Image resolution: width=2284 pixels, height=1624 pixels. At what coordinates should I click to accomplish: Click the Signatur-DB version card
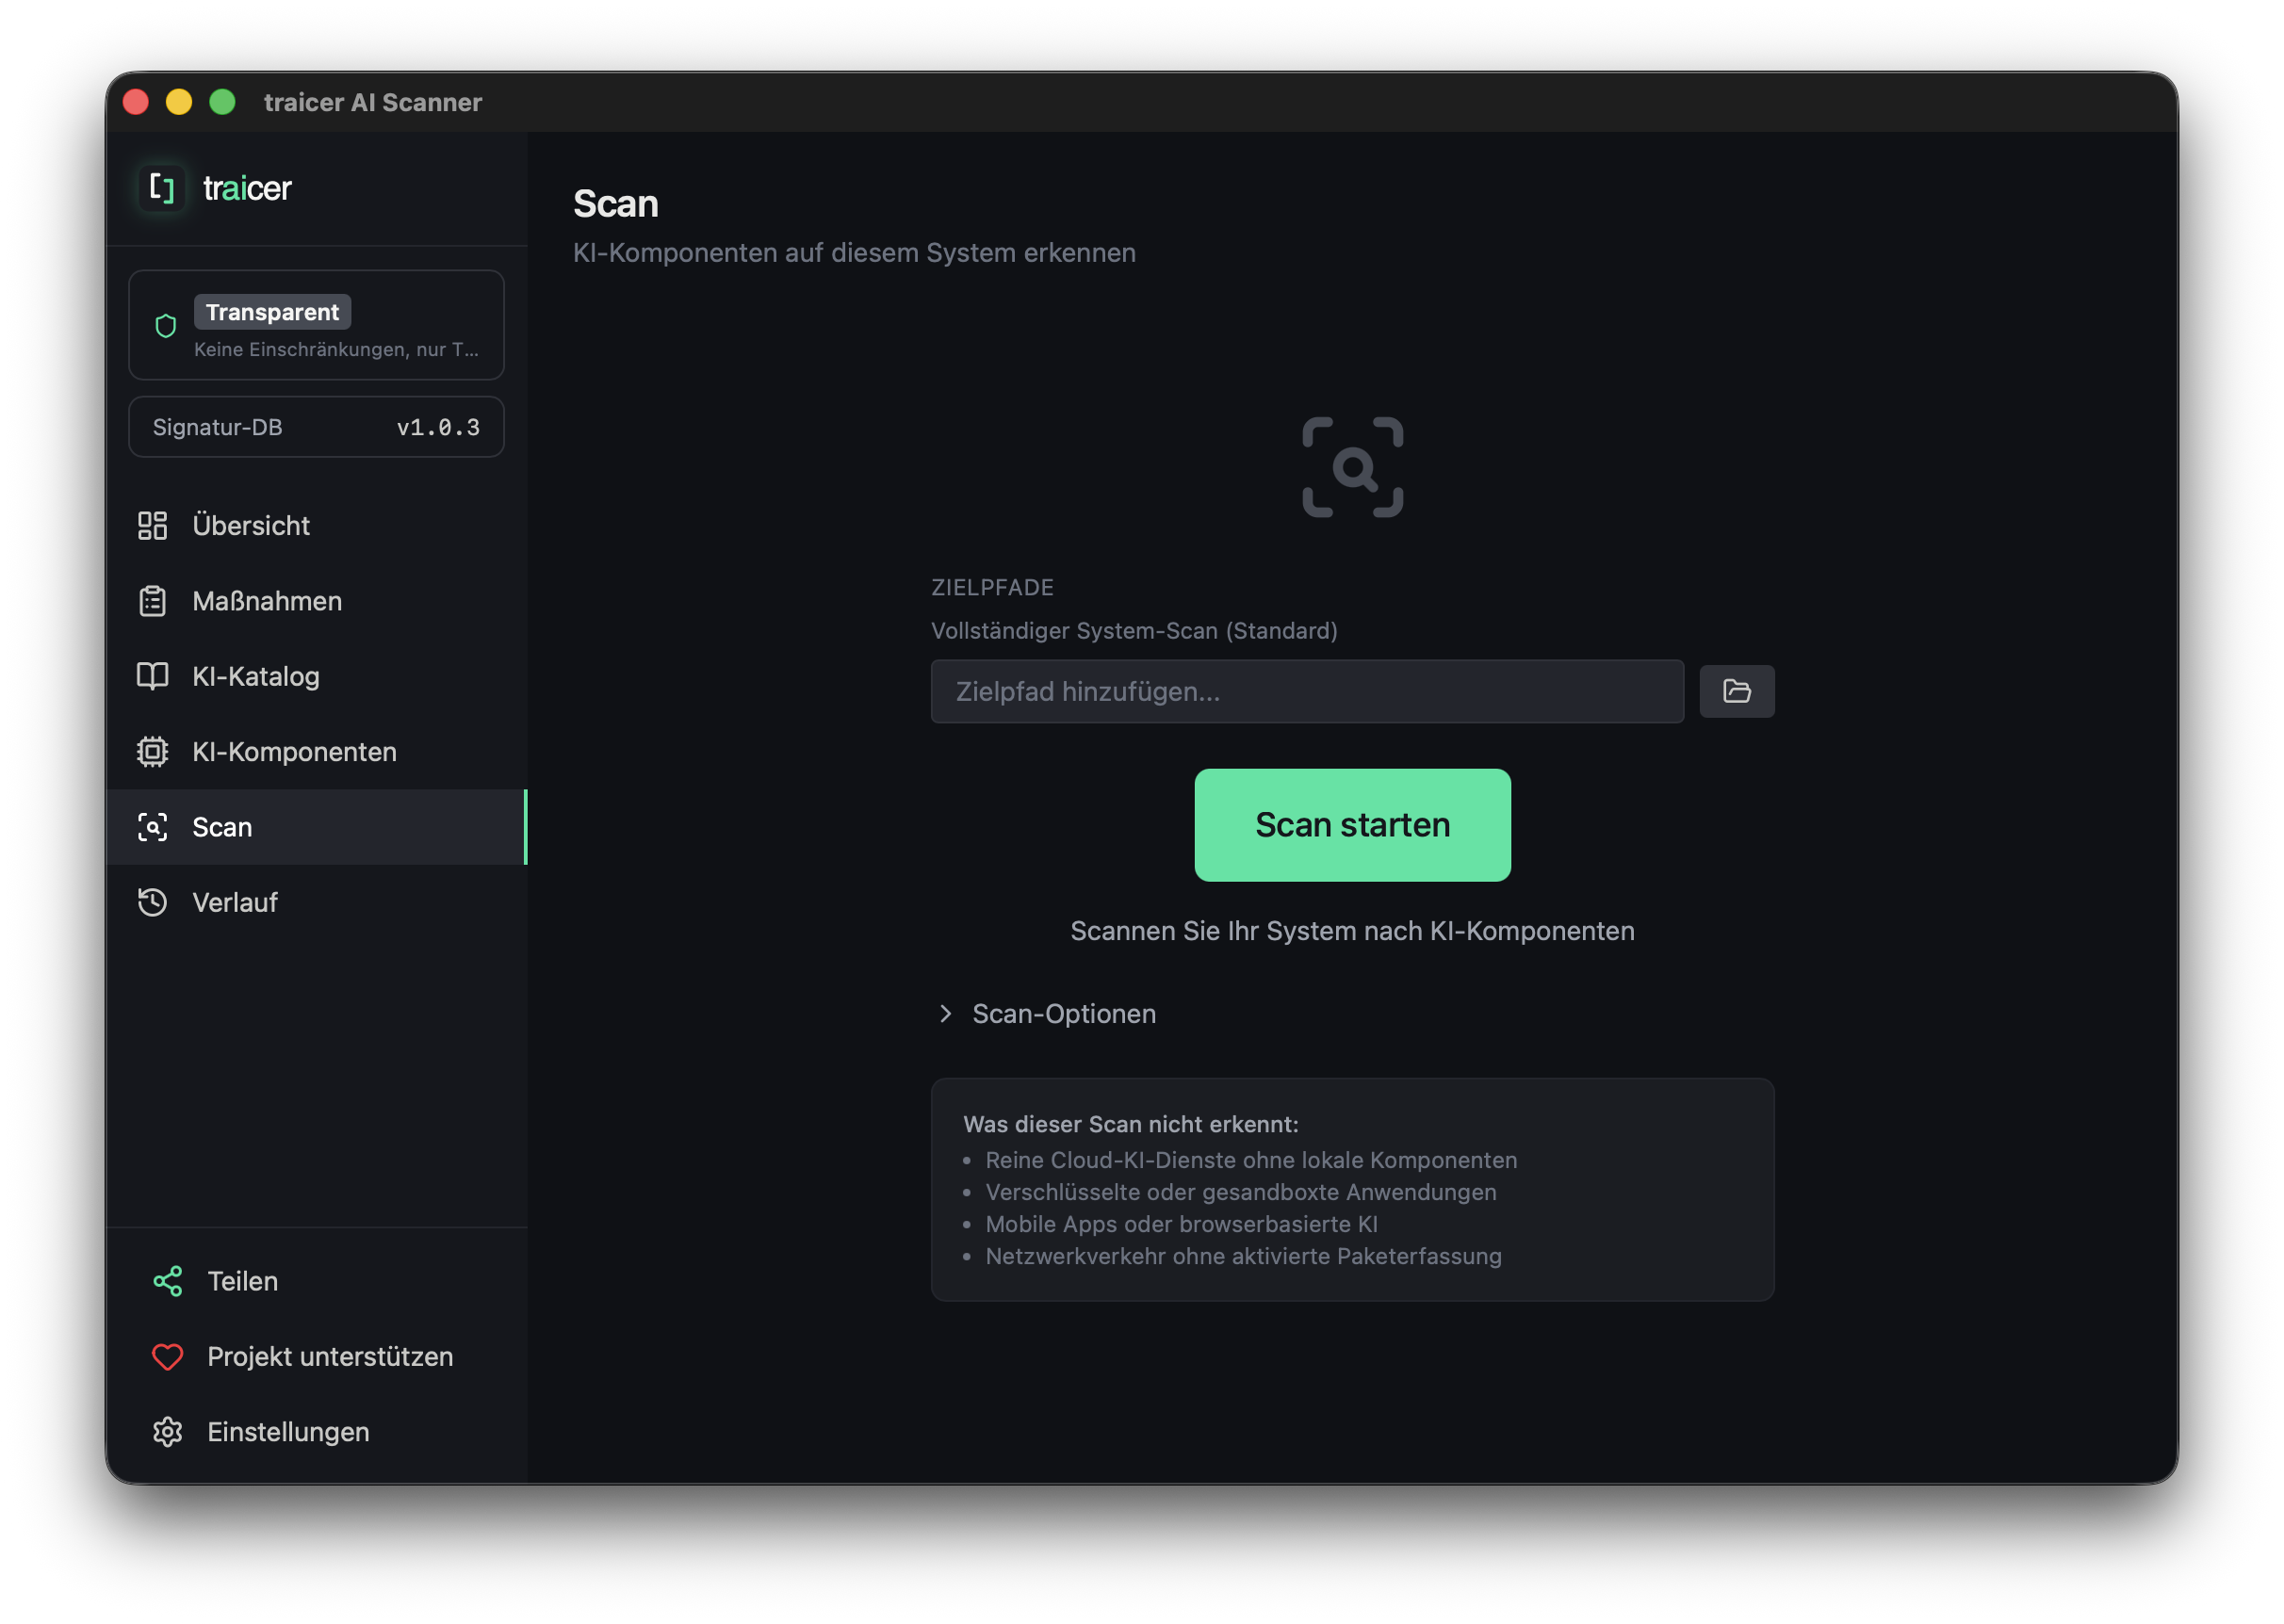[317, 427]
